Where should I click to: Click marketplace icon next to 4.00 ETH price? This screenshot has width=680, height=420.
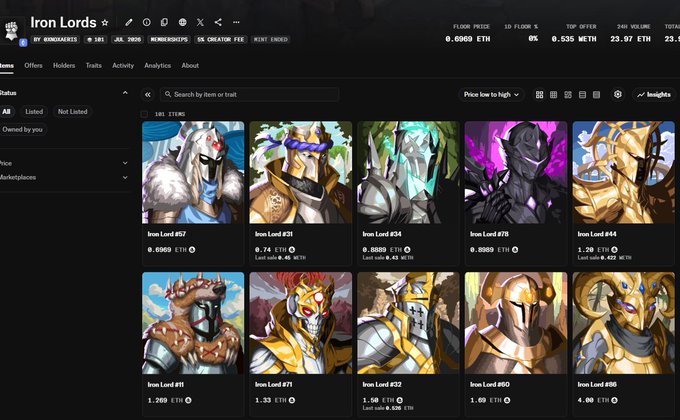pos(614,400)
